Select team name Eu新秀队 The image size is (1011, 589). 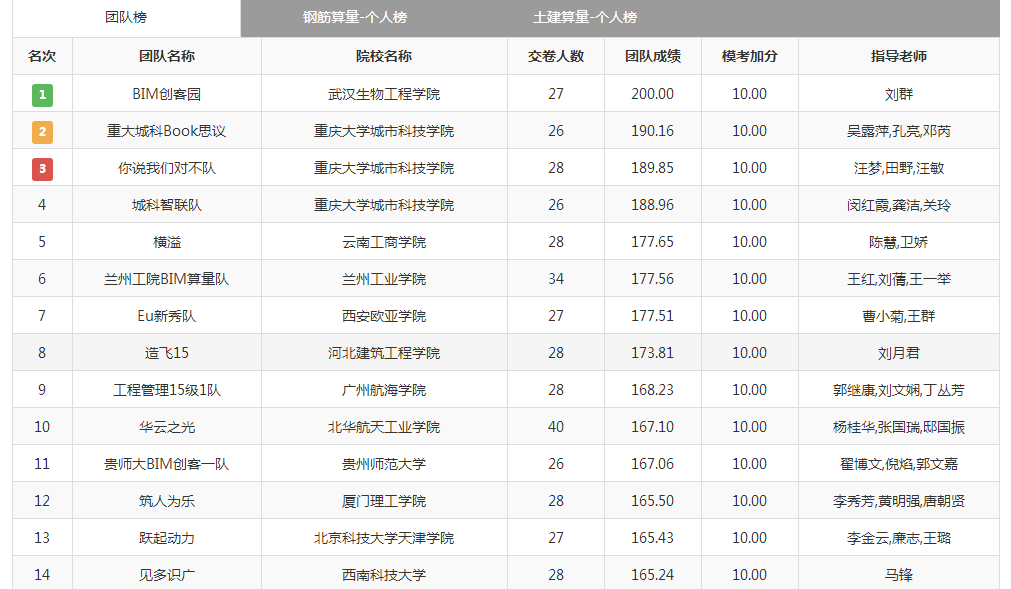167,316
